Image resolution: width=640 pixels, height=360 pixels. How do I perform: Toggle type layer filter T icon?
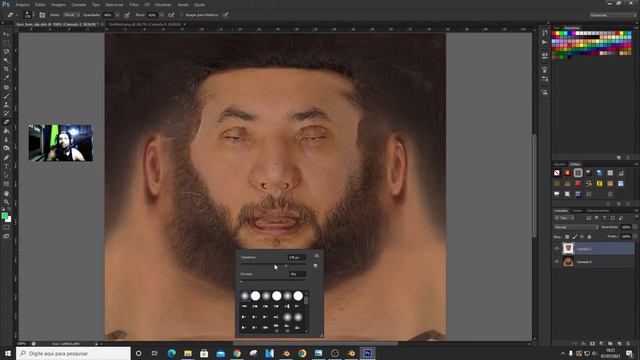[604, 218]
